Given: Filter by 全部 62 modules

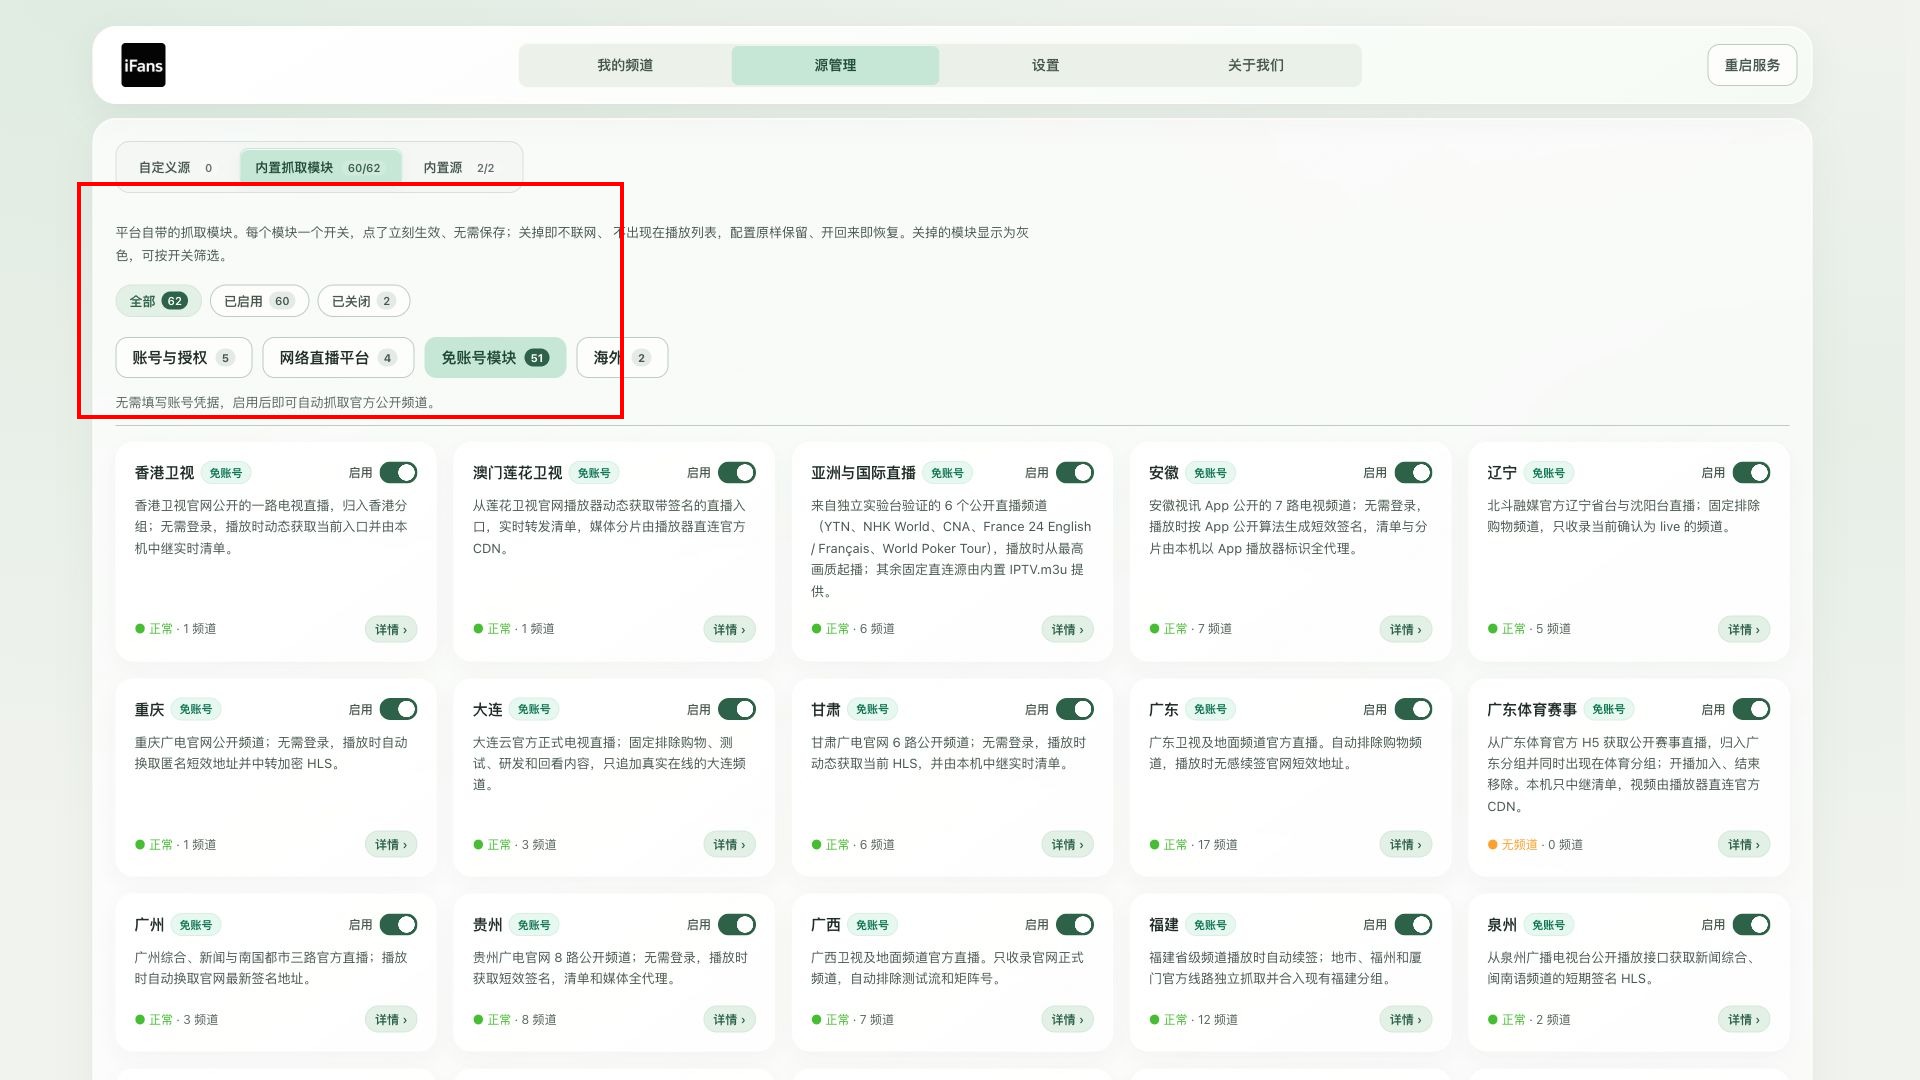Looking at the screenshot, I should 158,301.
